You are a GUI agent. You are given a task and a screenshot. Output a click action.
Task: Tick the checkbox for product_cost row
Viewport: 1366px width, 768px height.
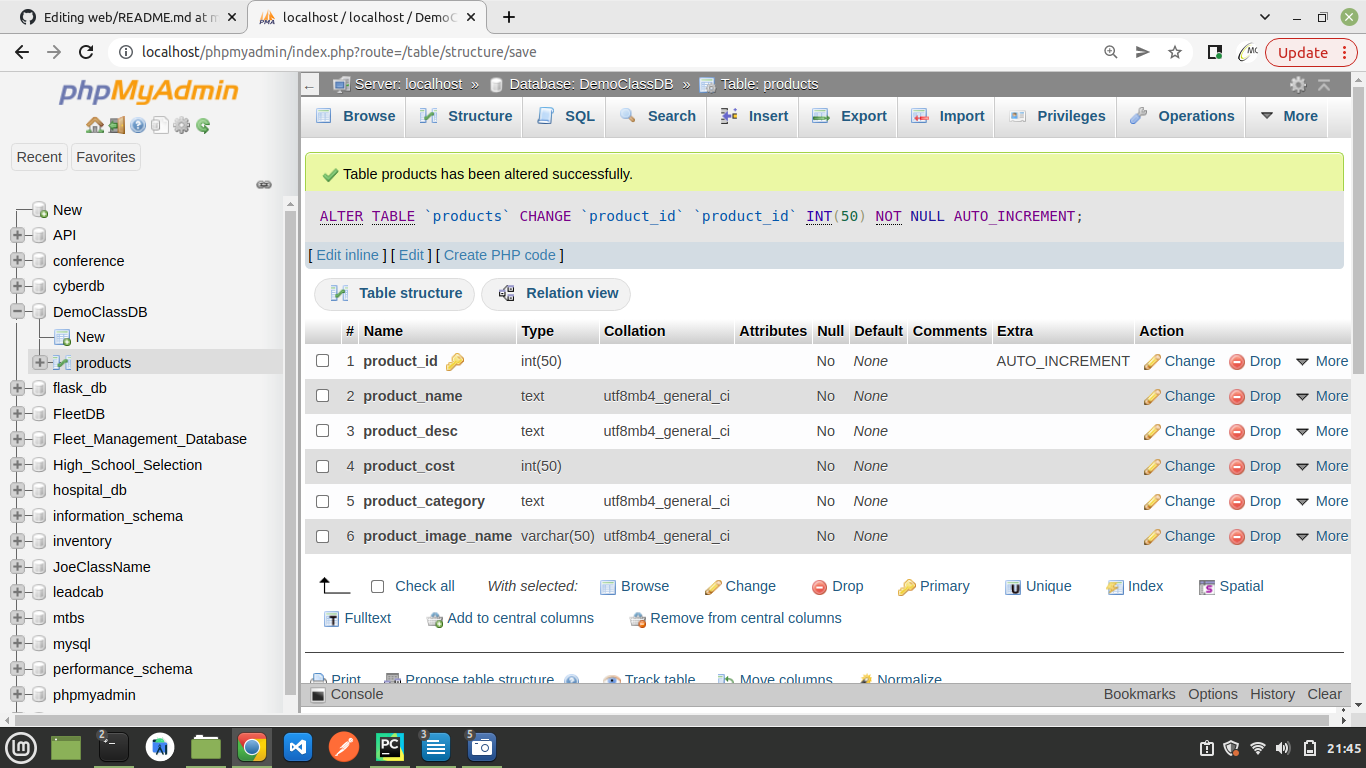click(323, 466)
